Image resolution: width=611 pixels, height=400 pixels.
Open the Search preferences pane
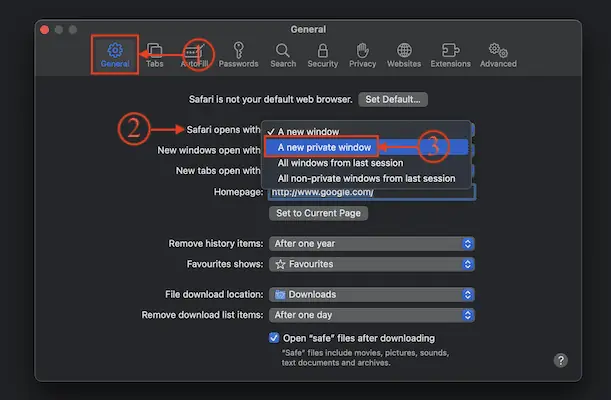point(283,54)
